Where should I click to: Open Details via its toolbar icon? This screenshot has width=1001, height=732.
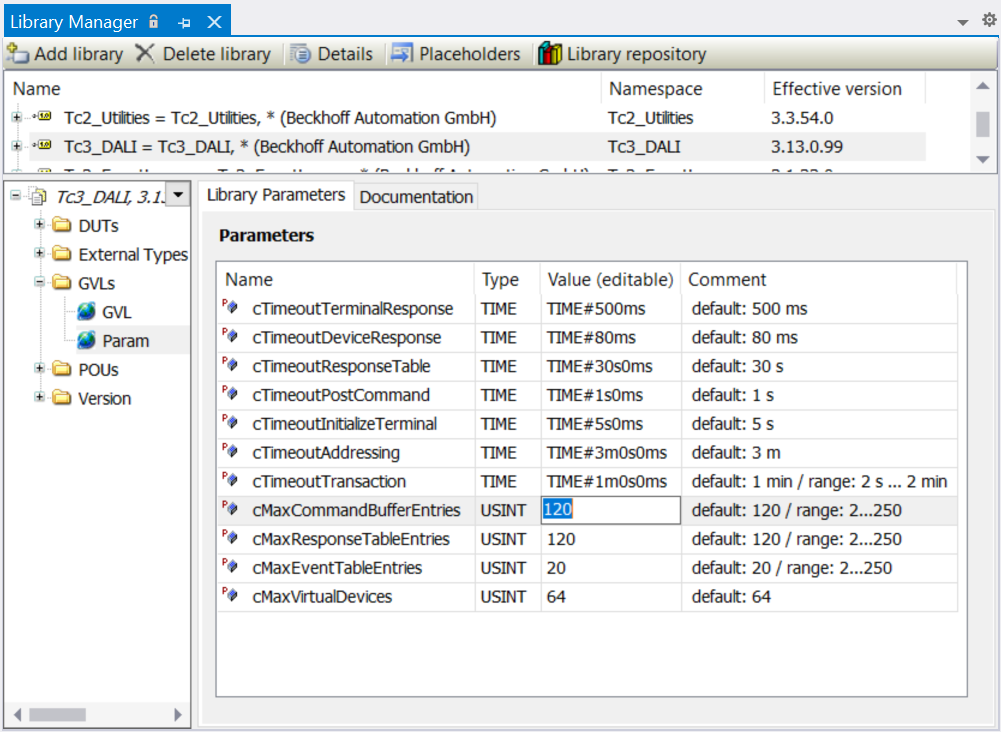(300, 54)
